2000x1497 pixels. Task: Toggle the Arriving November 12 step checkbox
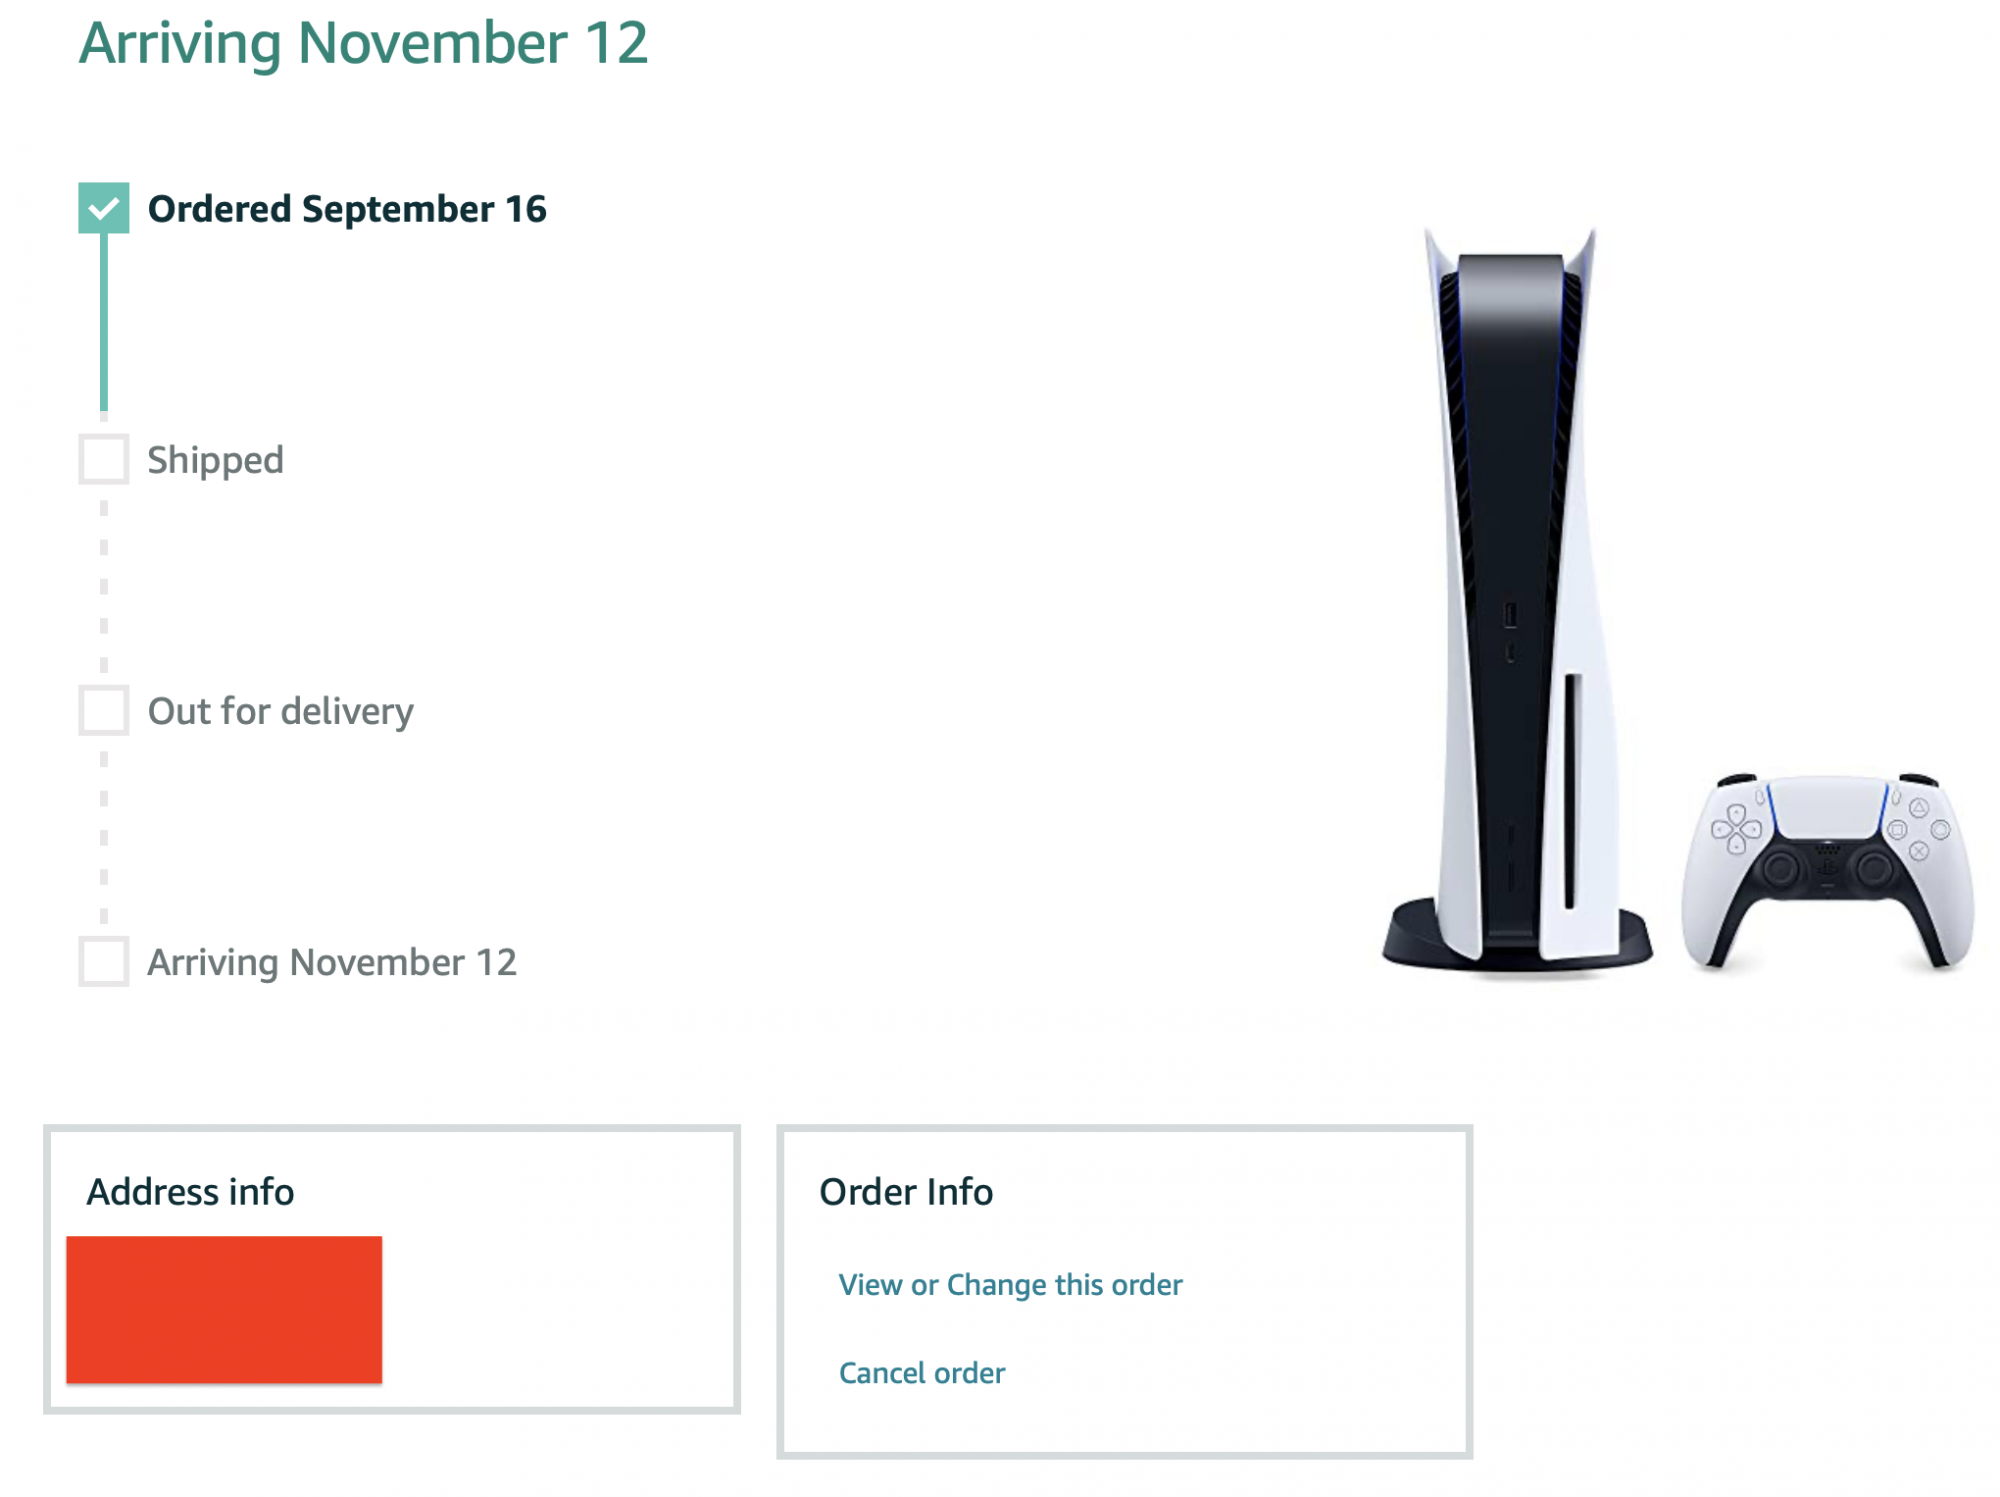[104, 961]
